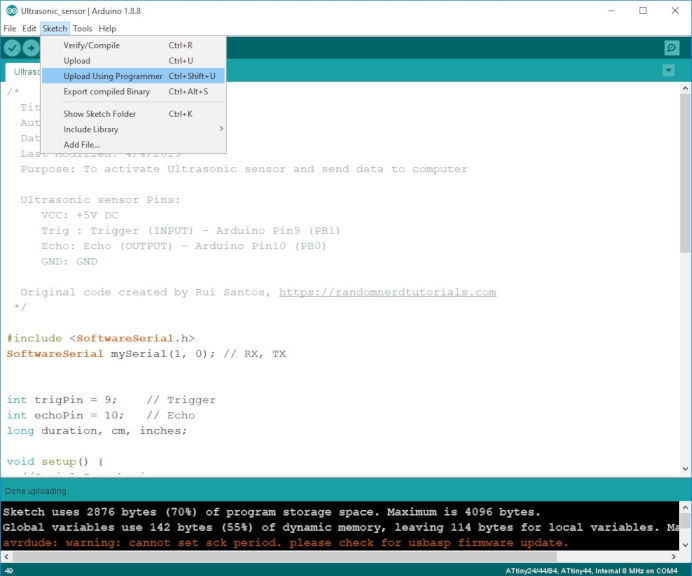Open the Tools menu
The width and height of the screenshot is (692, 576).
pos(83,29)
